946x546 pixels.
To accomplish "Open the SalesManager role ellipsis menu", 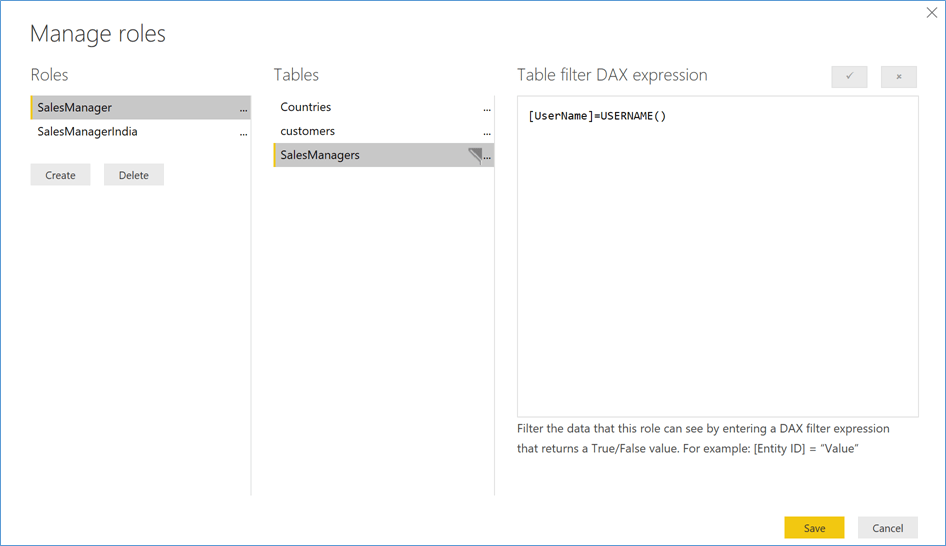I will [x=243, y=109].
